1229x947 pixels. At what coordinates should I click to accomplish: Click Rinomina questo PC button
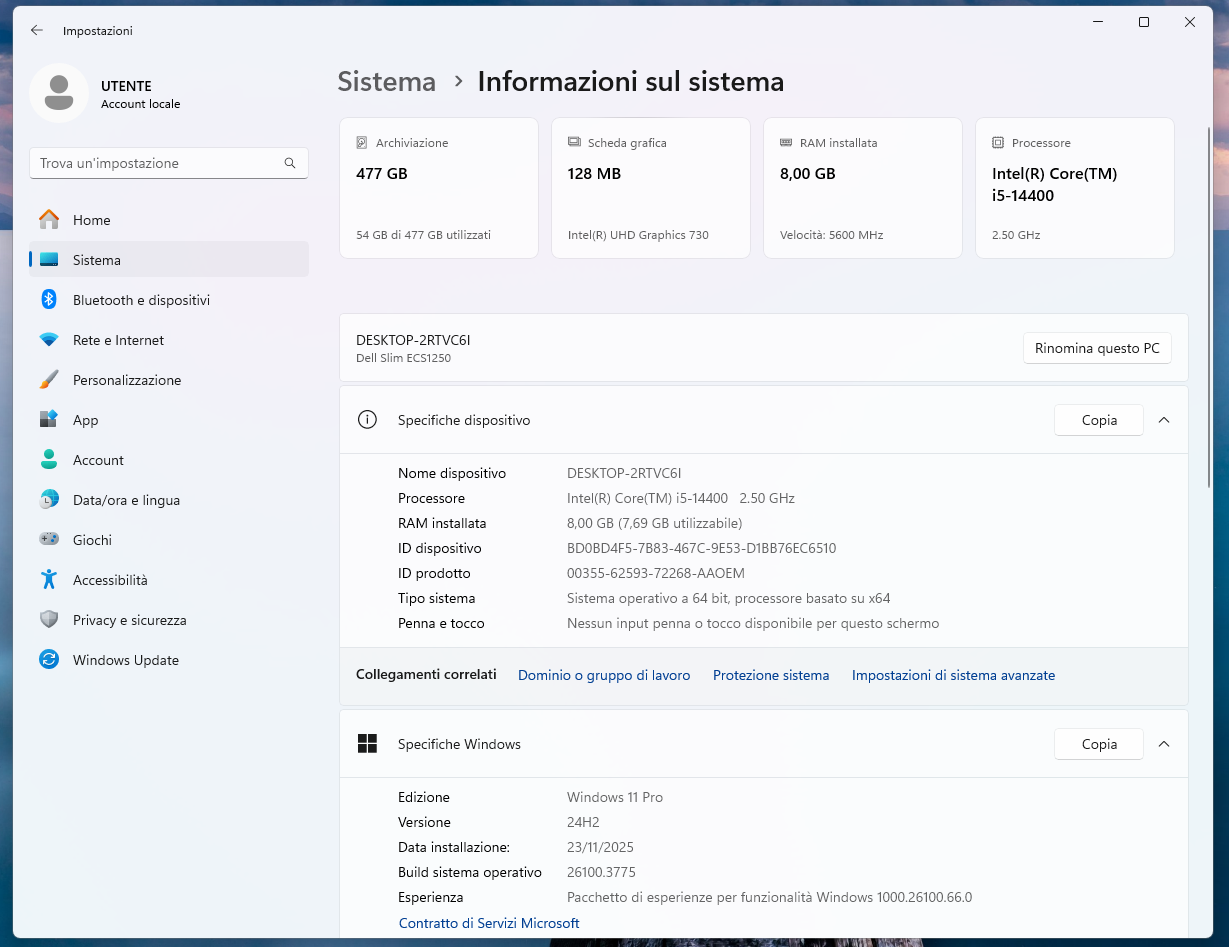click(x=1097, y=348)
